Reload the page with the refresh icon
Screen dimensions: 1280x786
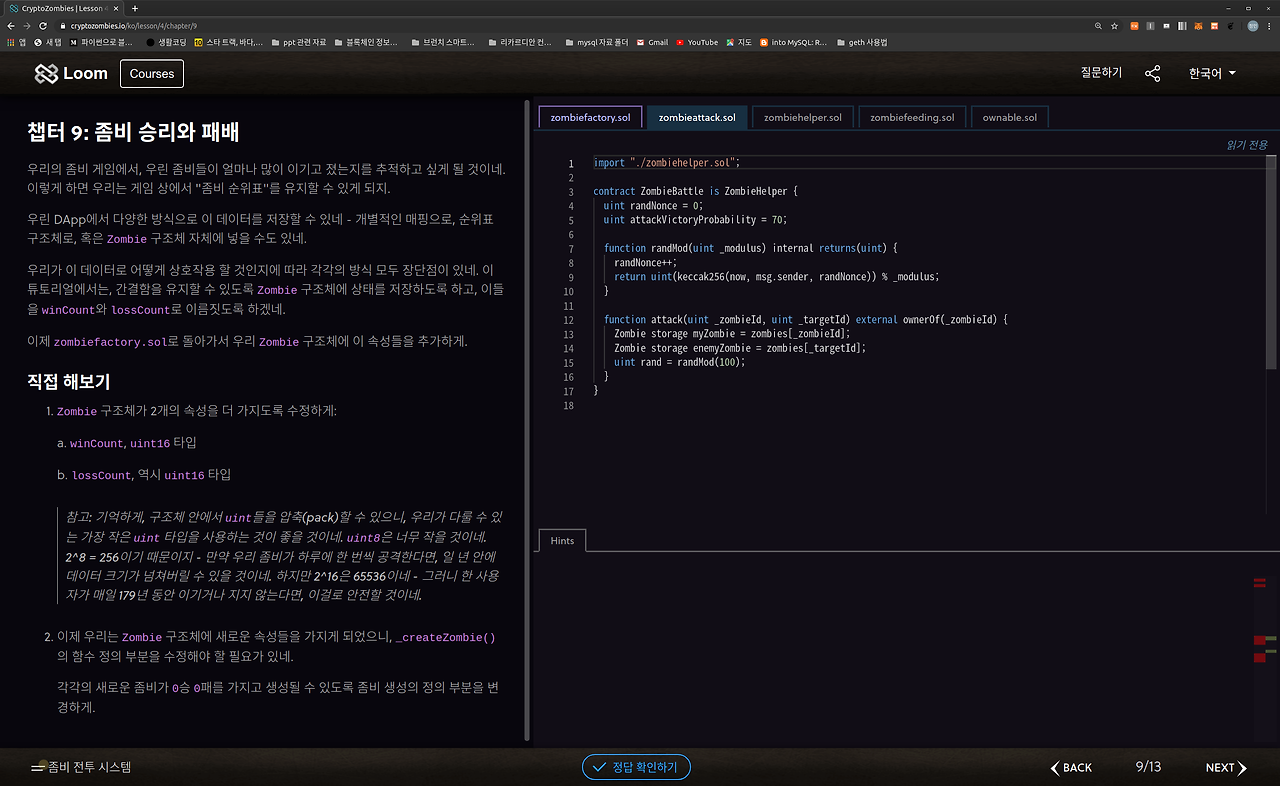[43, 25]
